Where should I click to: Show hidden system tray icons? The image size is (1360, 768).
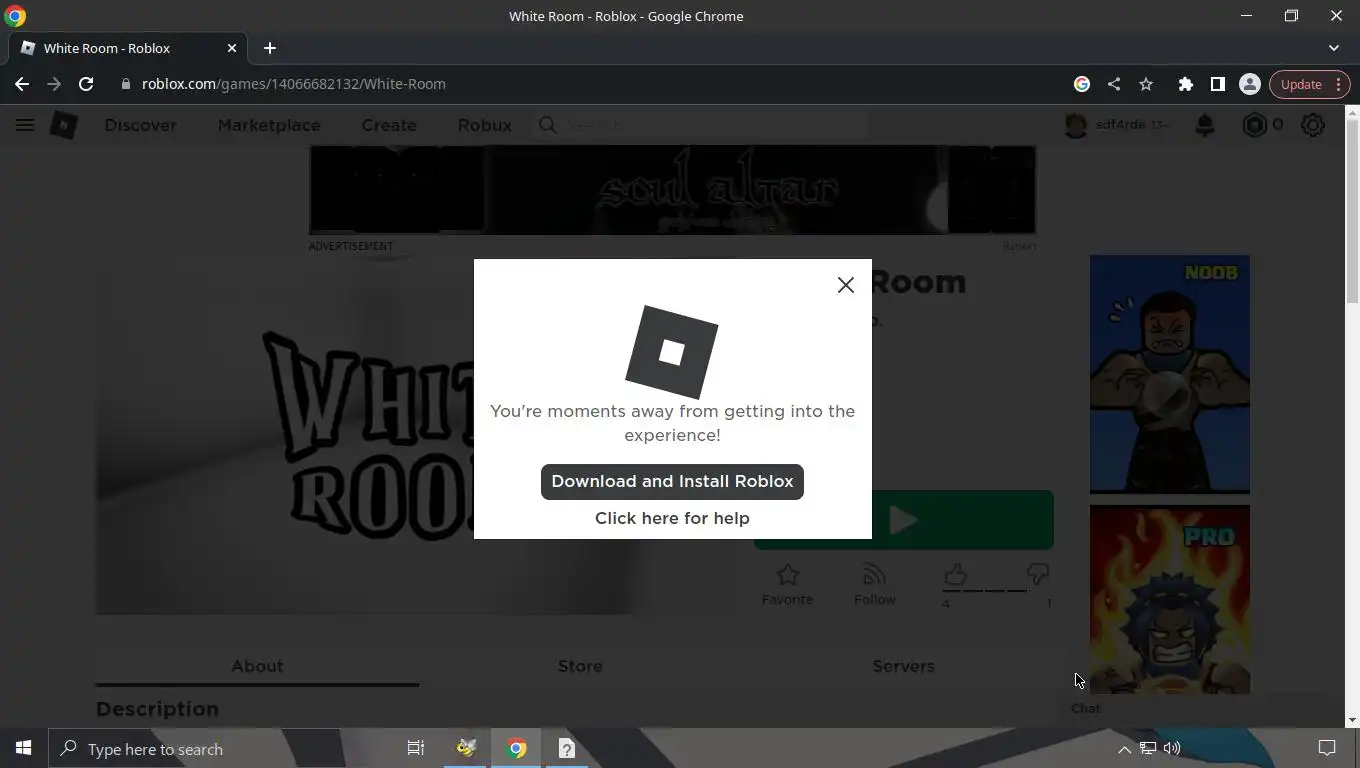click(x=1124, y=749)
